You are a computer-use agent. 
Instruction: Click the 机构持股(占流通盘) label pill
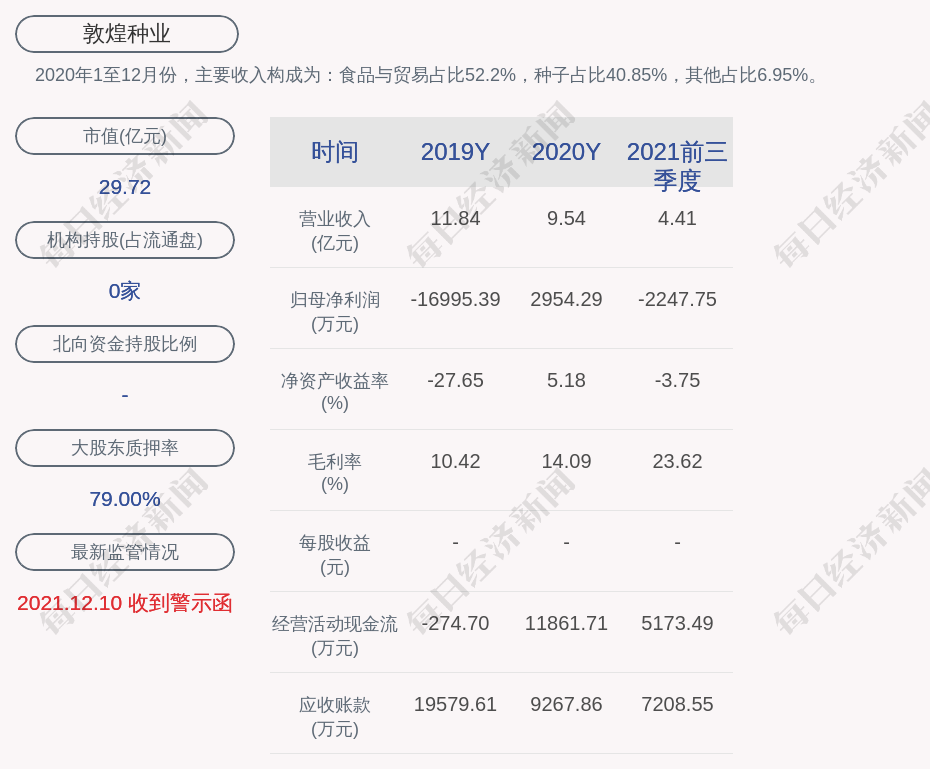[125, 240]
